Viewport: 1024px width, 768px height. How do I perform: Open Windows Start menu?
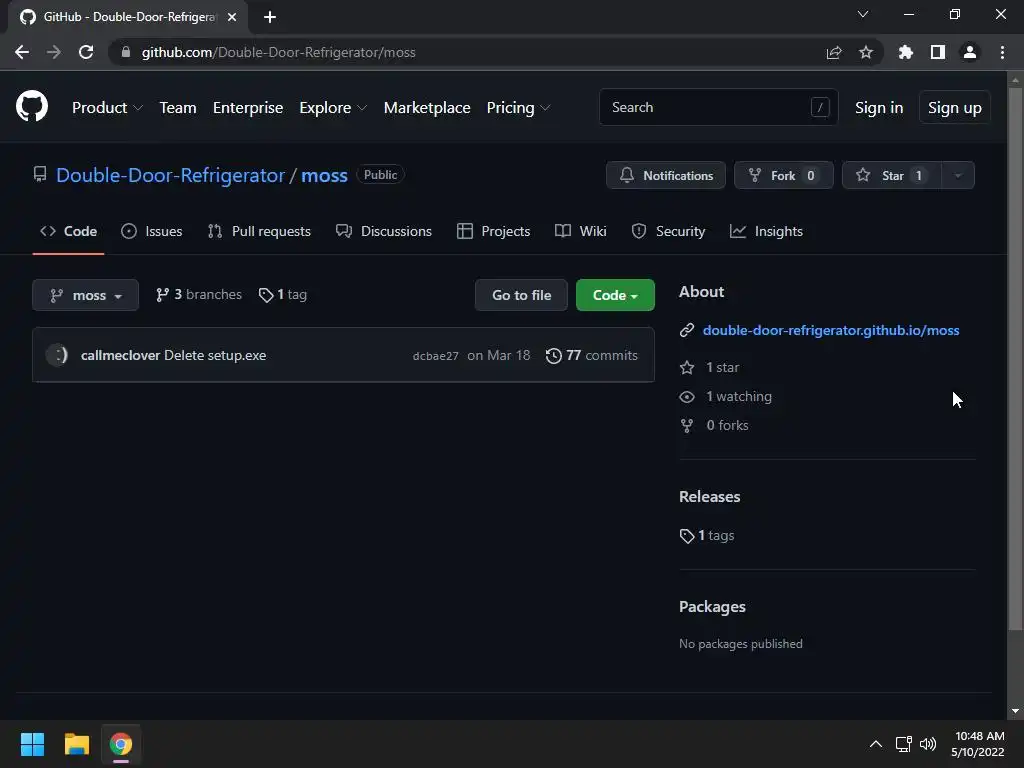(32, 744)
